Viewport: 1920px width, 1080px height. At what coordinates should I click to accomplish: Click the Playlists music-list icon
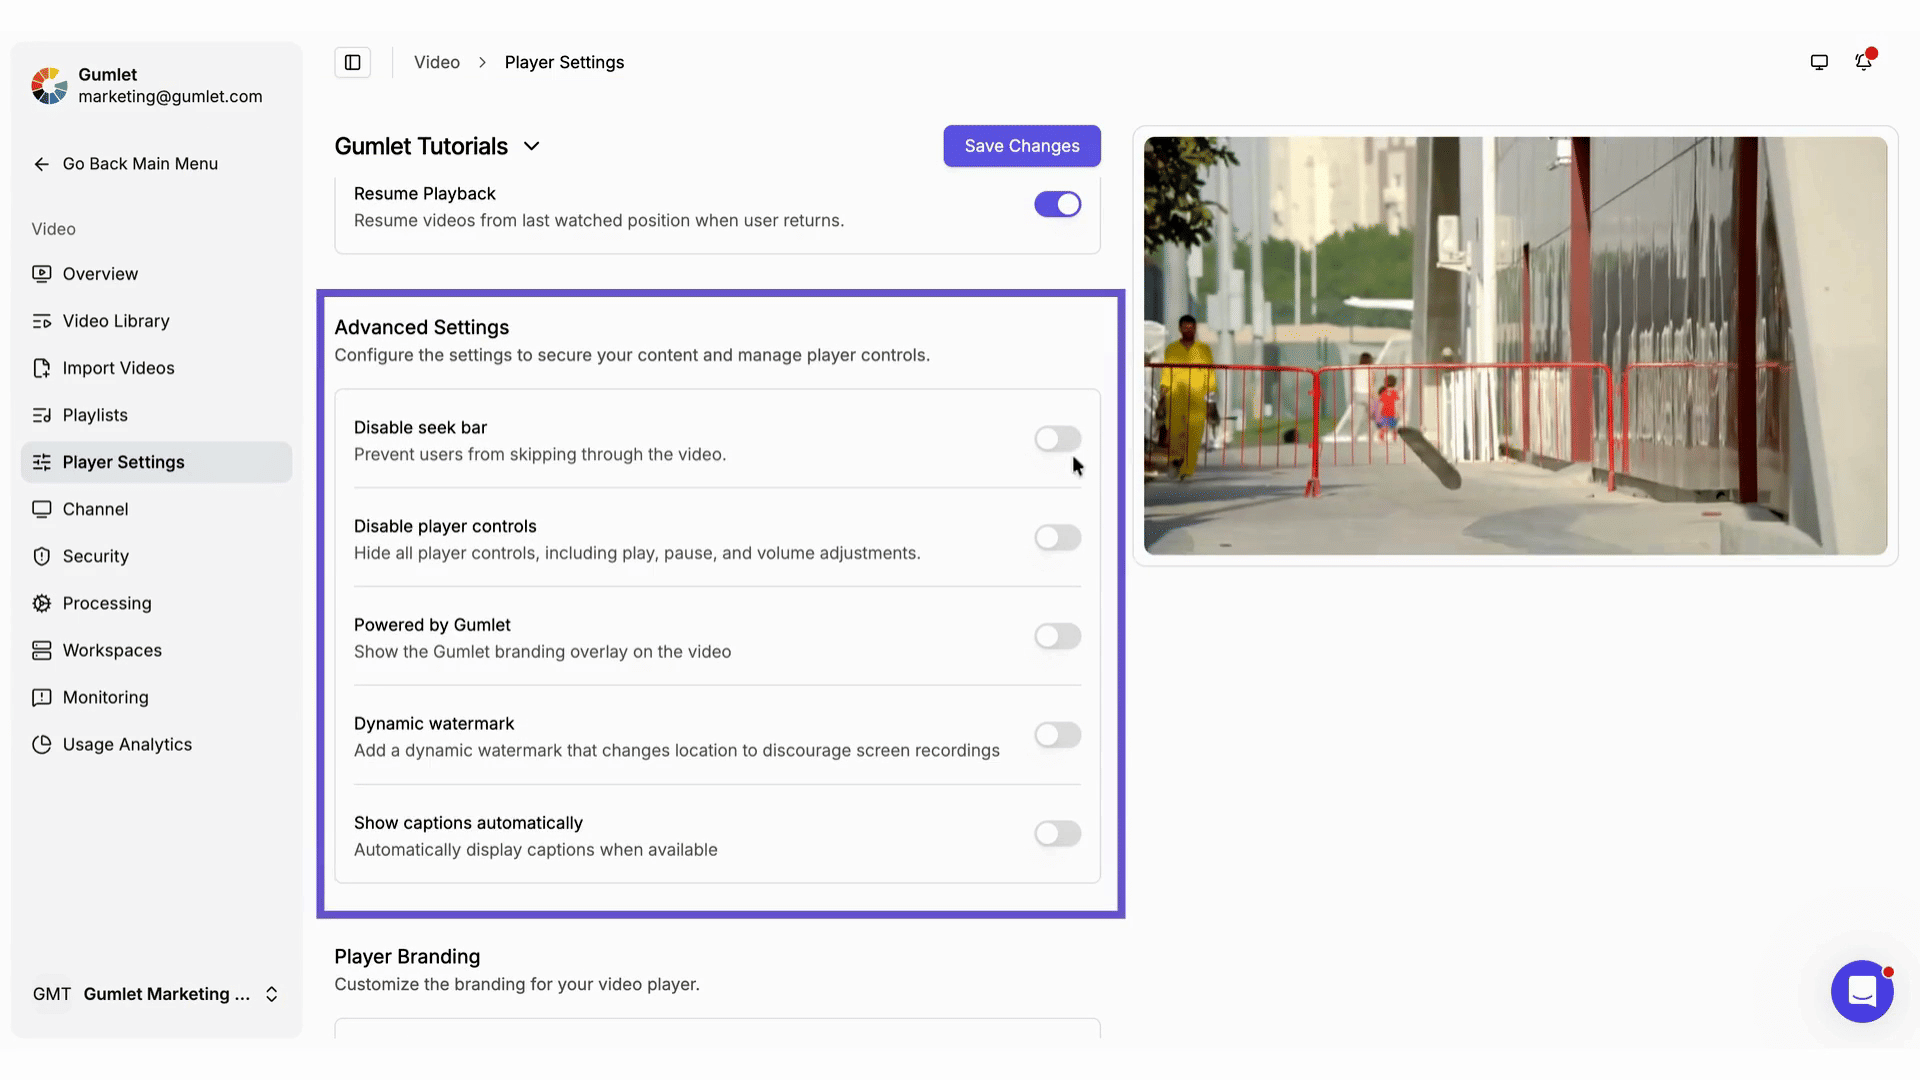41,415
